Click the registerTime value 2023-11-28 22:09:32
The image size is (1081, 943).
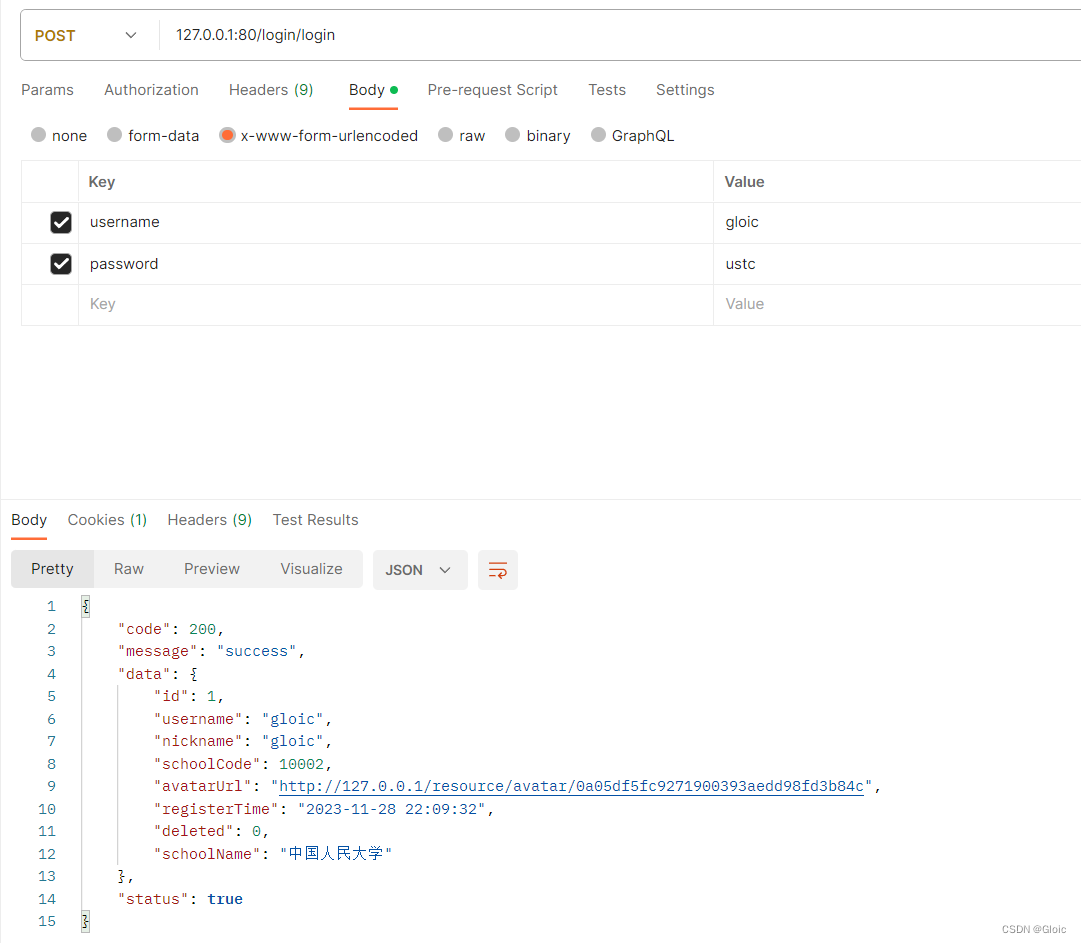392,809
